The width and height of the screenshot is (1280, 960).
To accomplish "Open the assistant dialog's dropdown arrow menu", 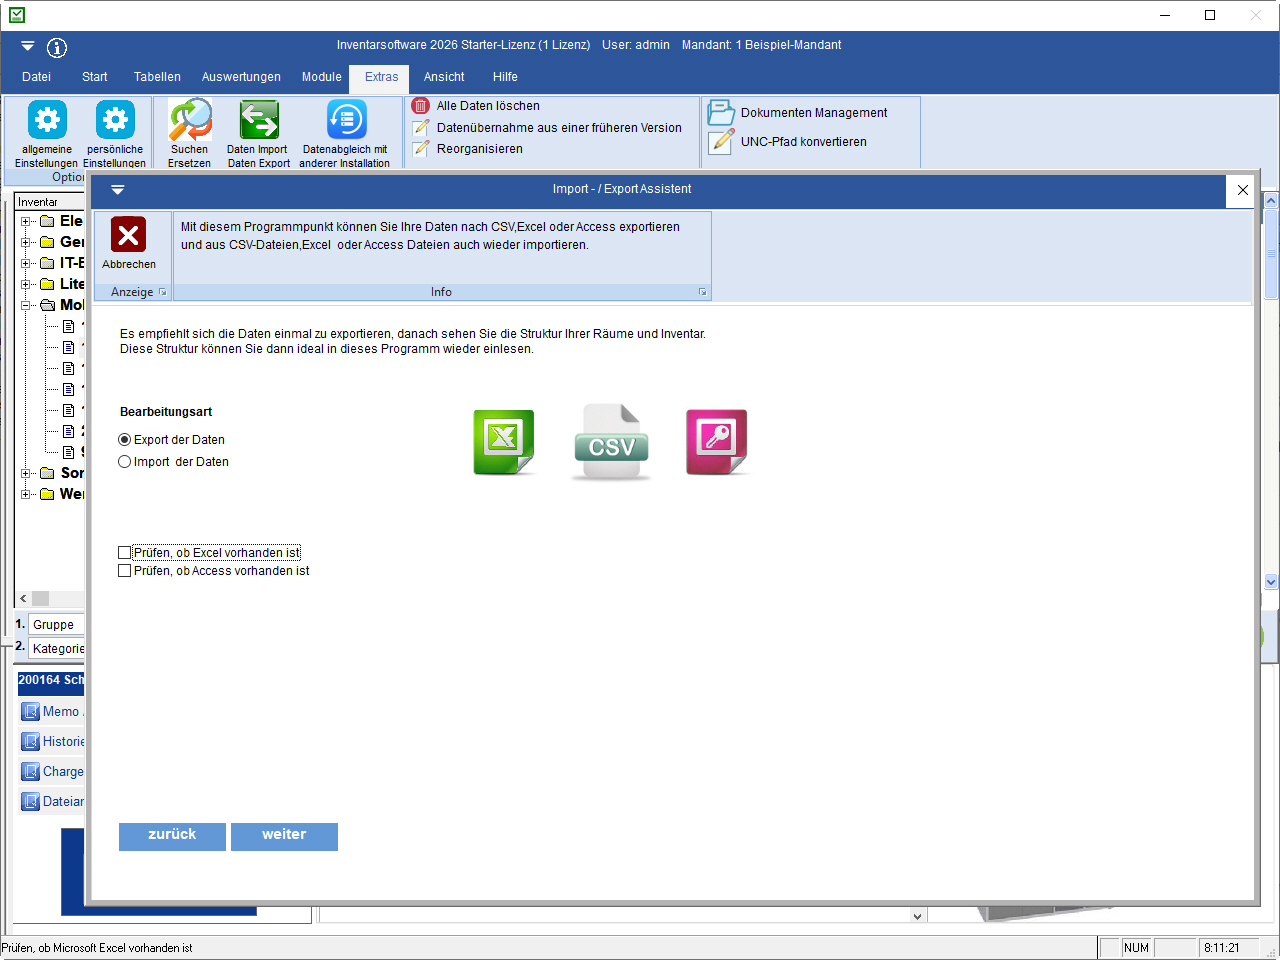I will tap(117, 189).
